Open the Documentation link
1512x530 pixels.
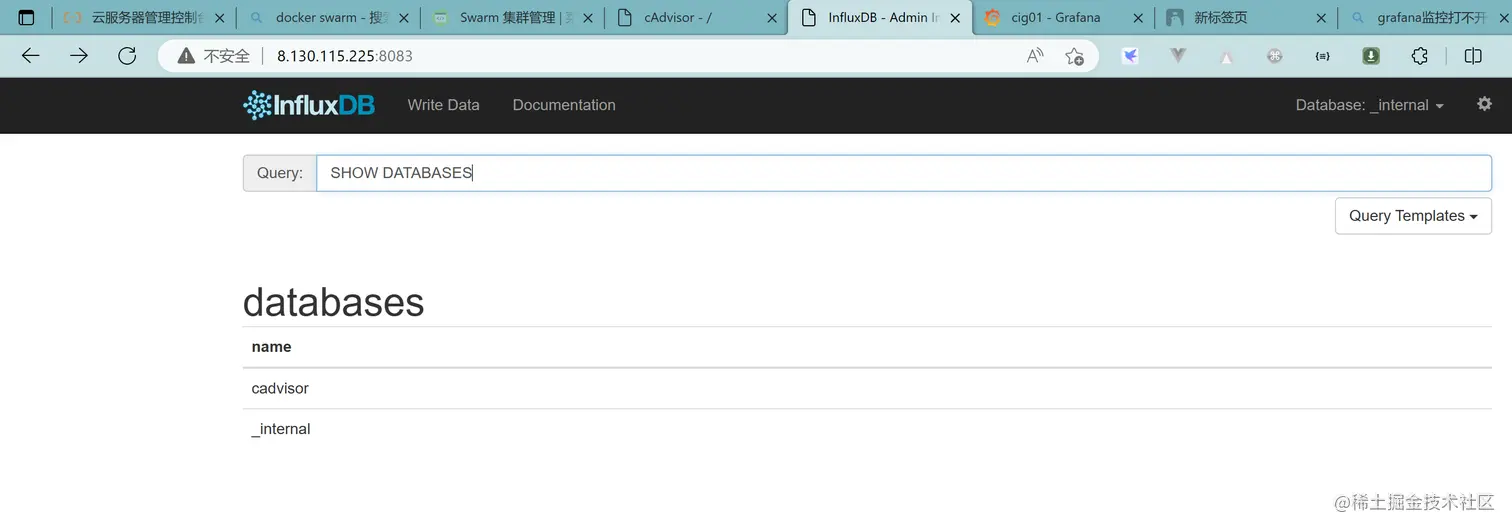click(x=564, y=105)
